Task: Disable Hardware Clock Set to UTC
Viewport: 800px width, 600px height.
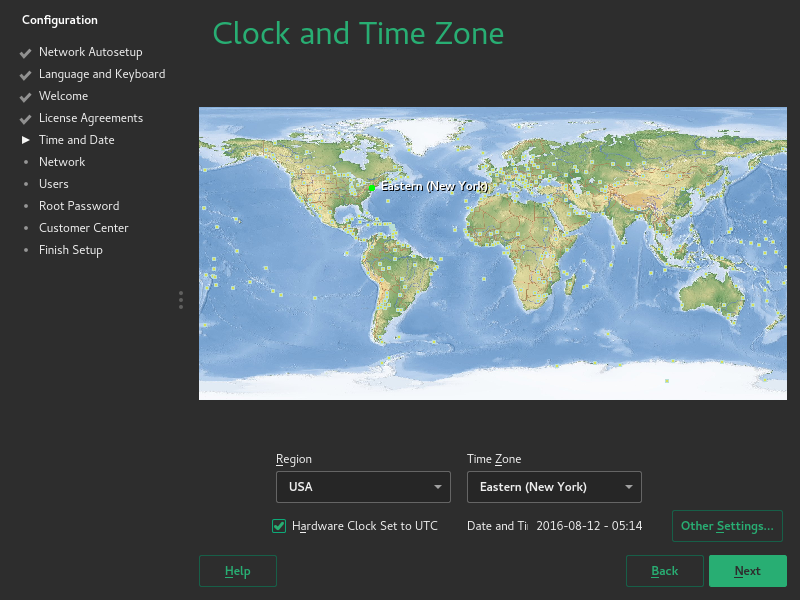Action: (278, 525)
